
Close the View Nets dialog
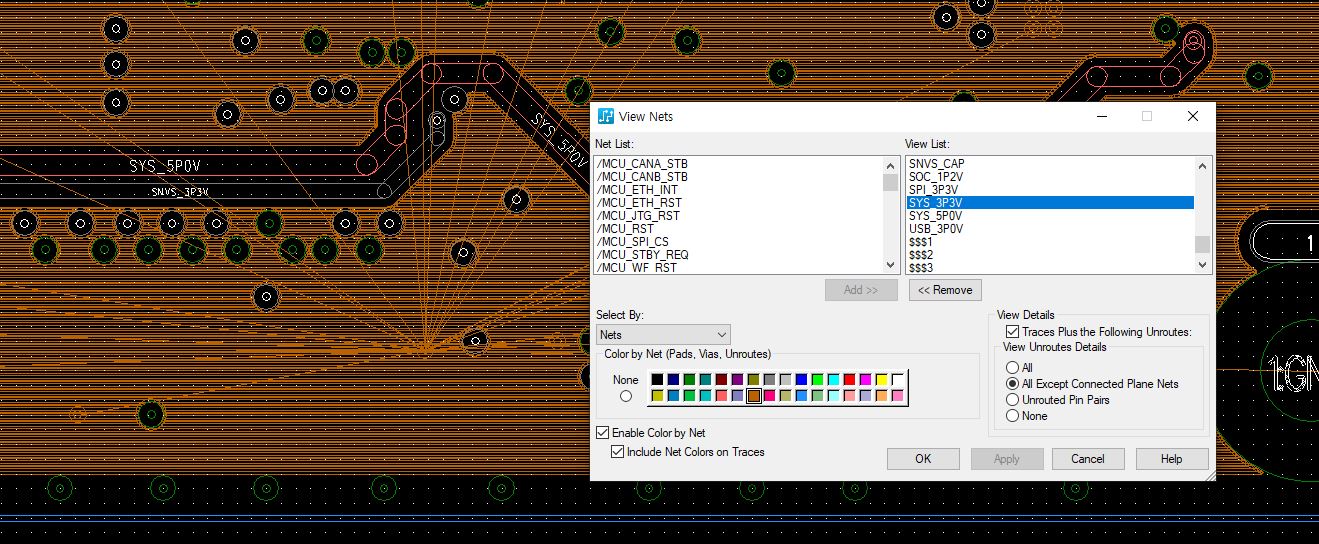[x=1192, y=117]
